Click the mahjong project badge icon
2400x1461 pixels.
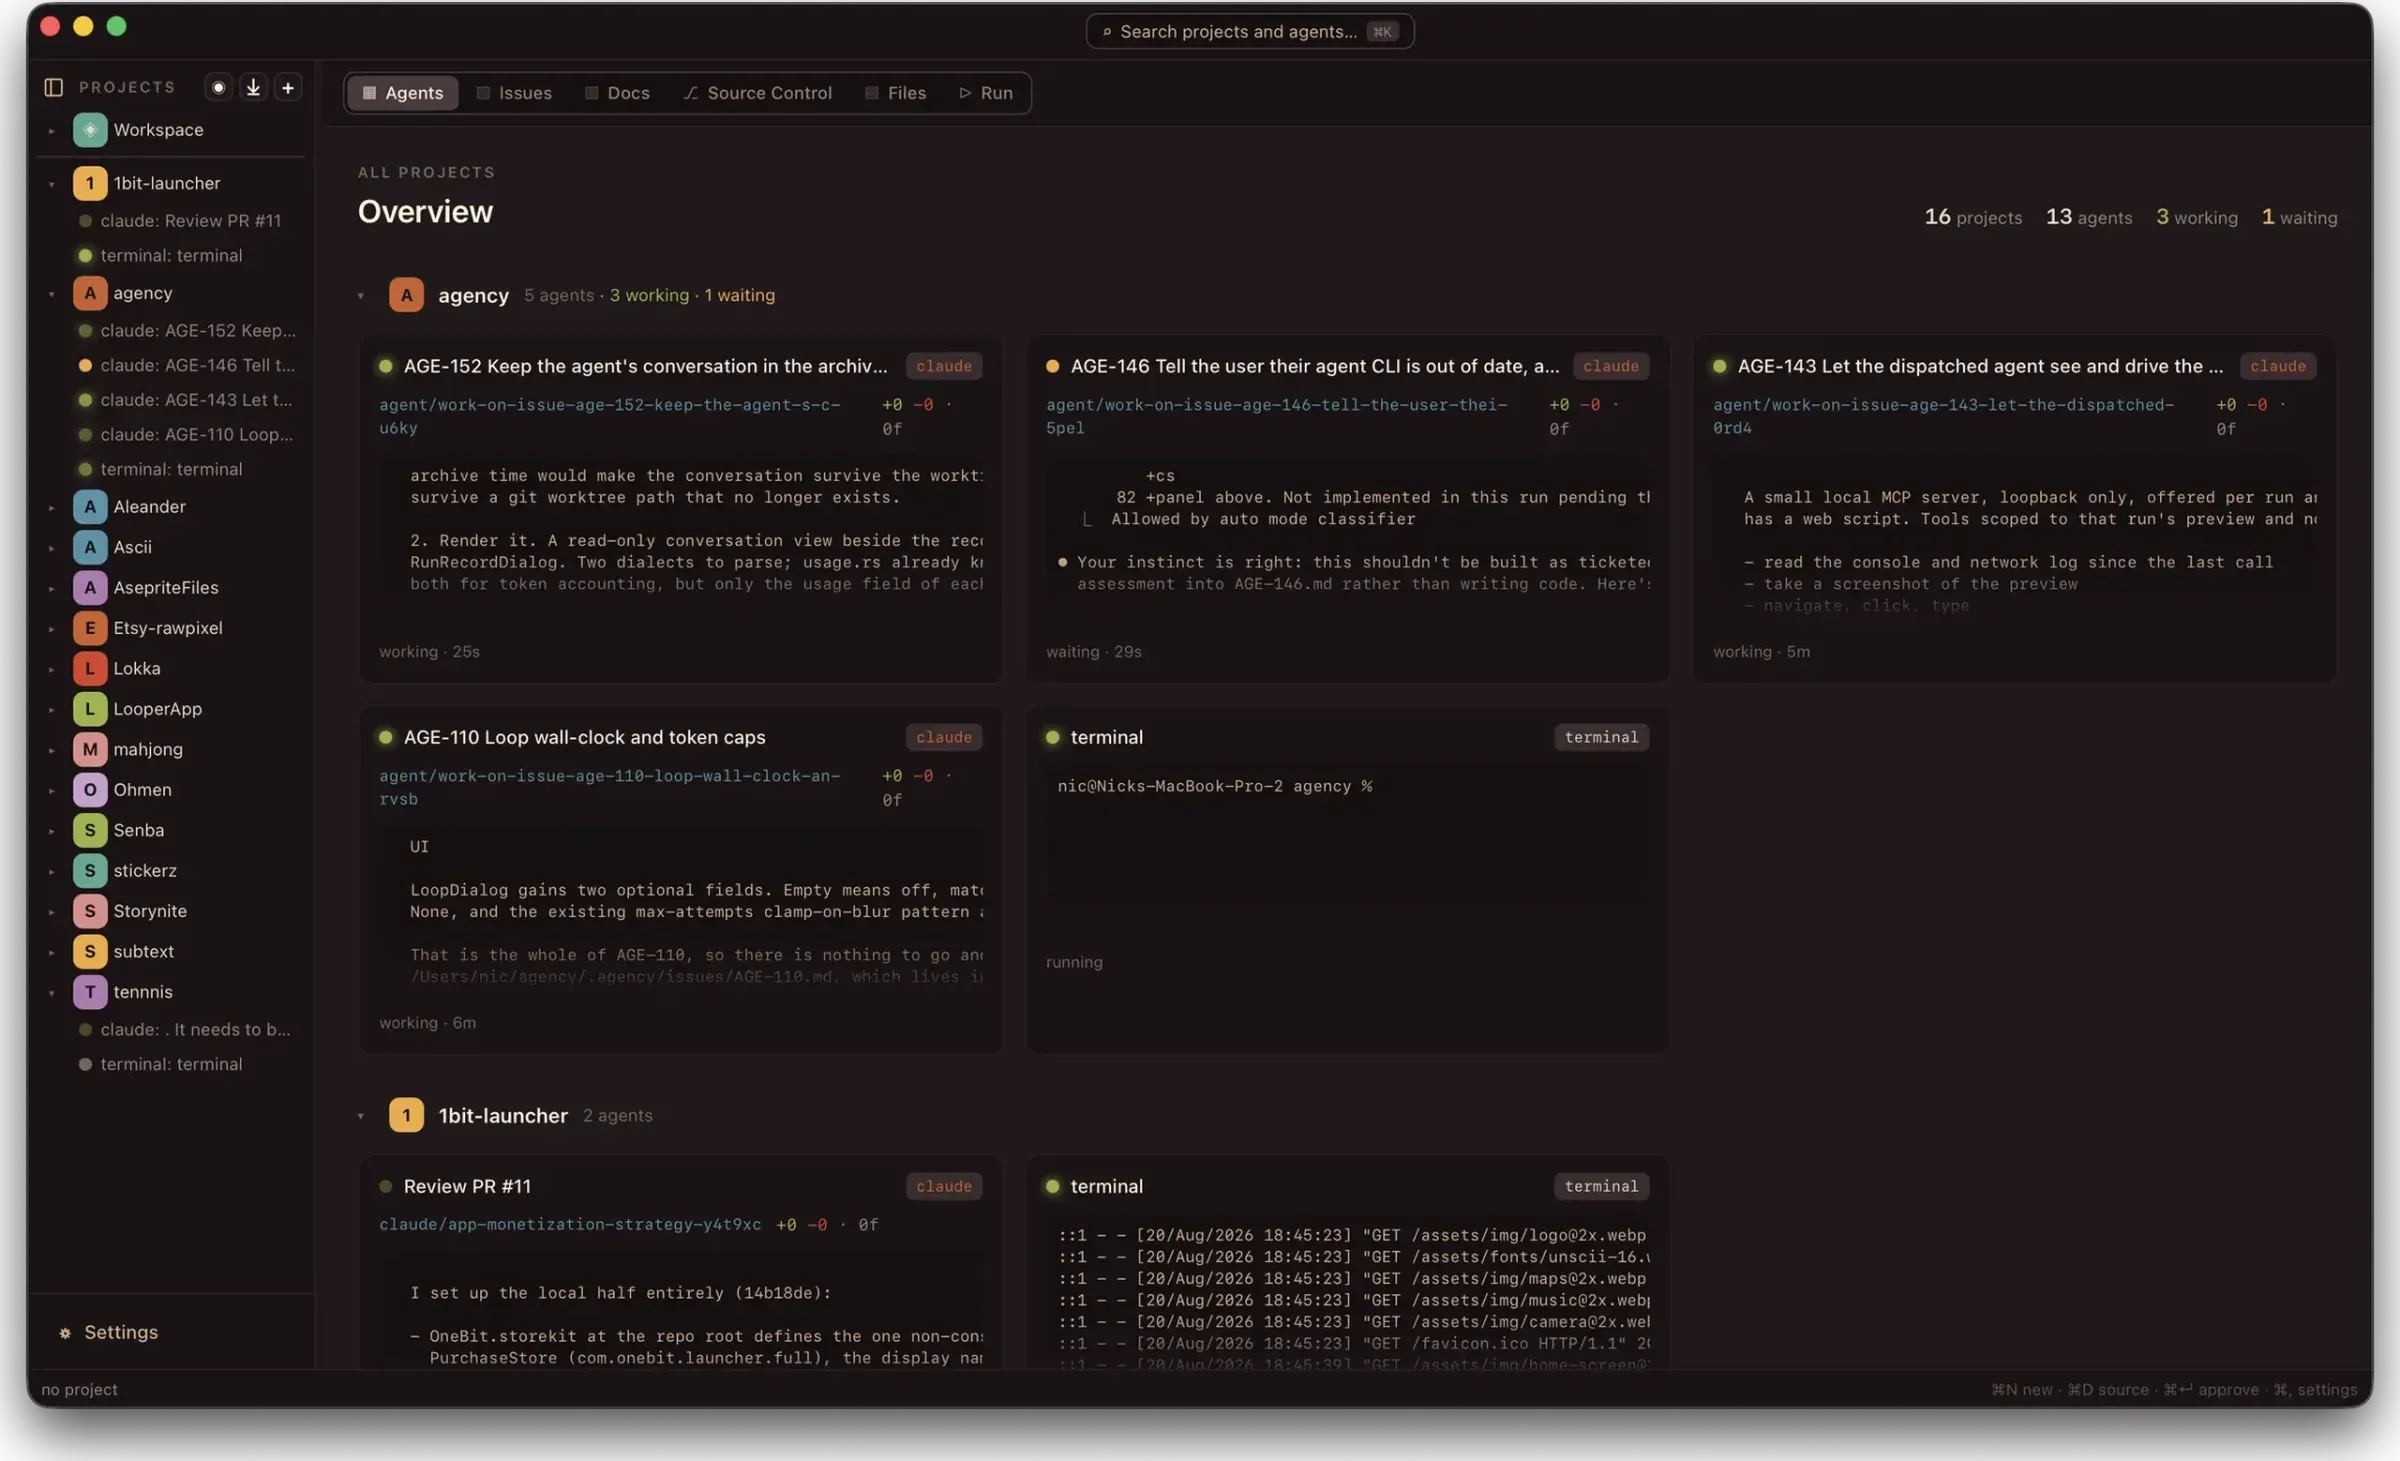click(x=90, y=749)
